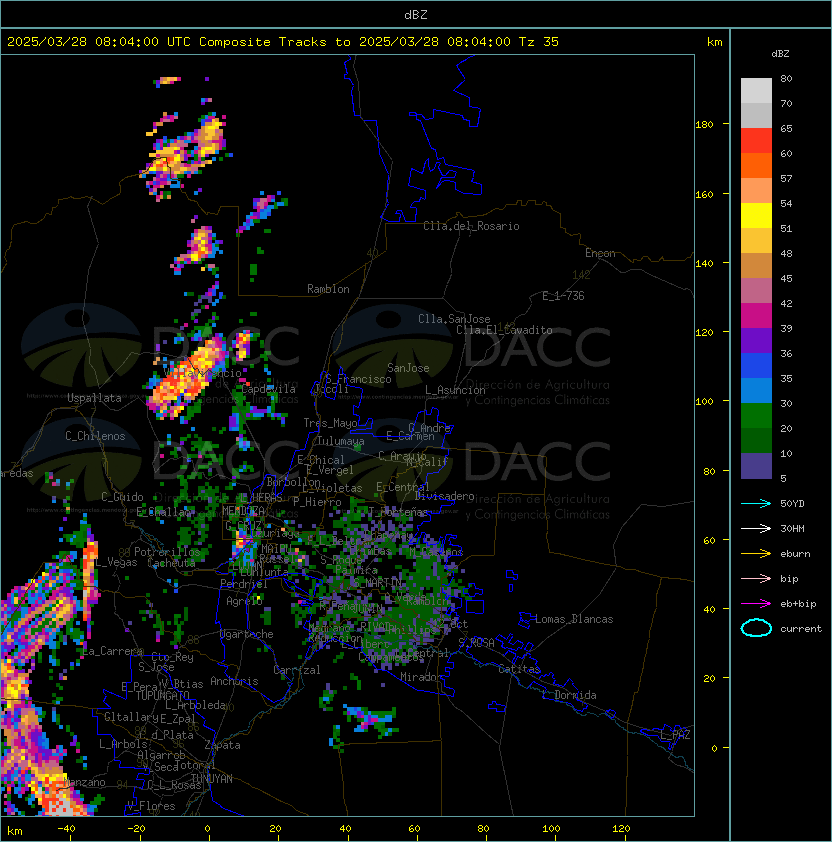Screen dimensions: 832x842
Task: Click the 'SanJose' label below the Clla.SanJose label
Action: point(408,368)
